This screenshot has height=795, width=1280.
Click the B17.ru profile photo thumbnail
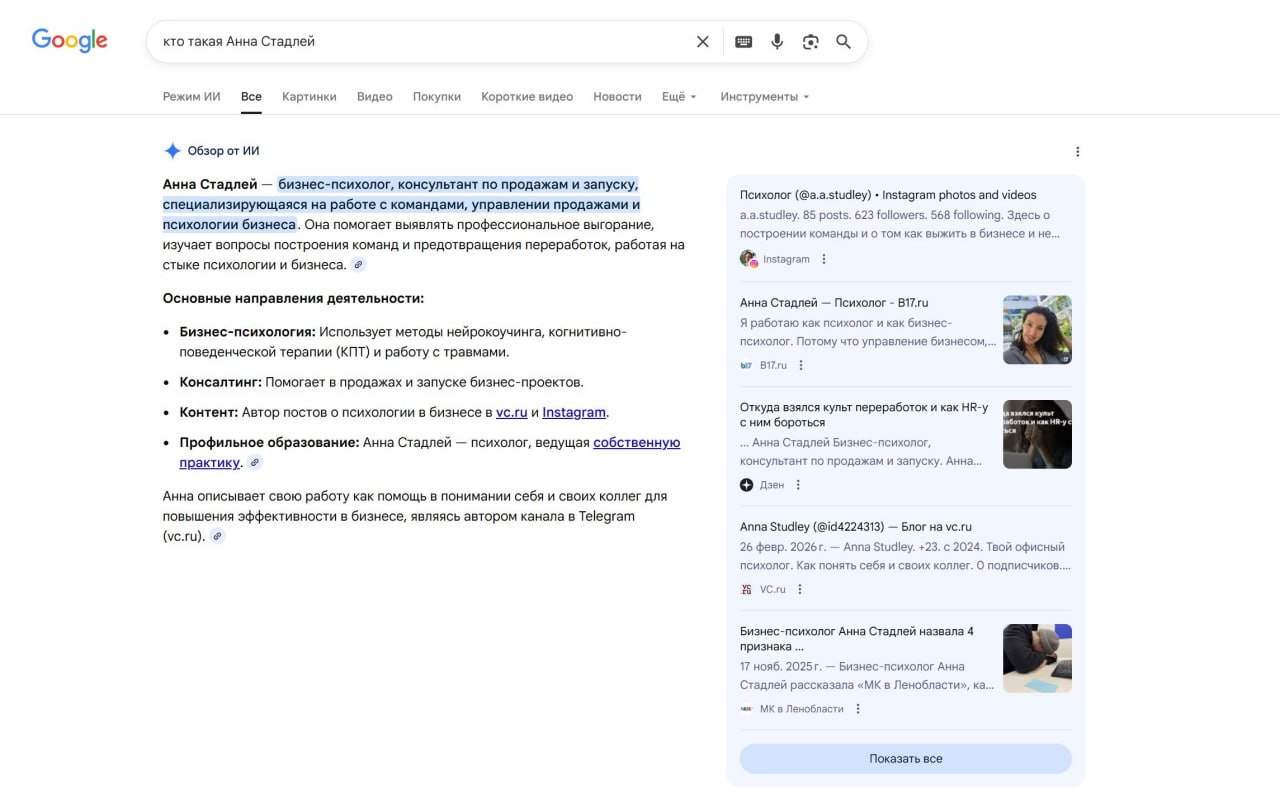(1037, 330)
